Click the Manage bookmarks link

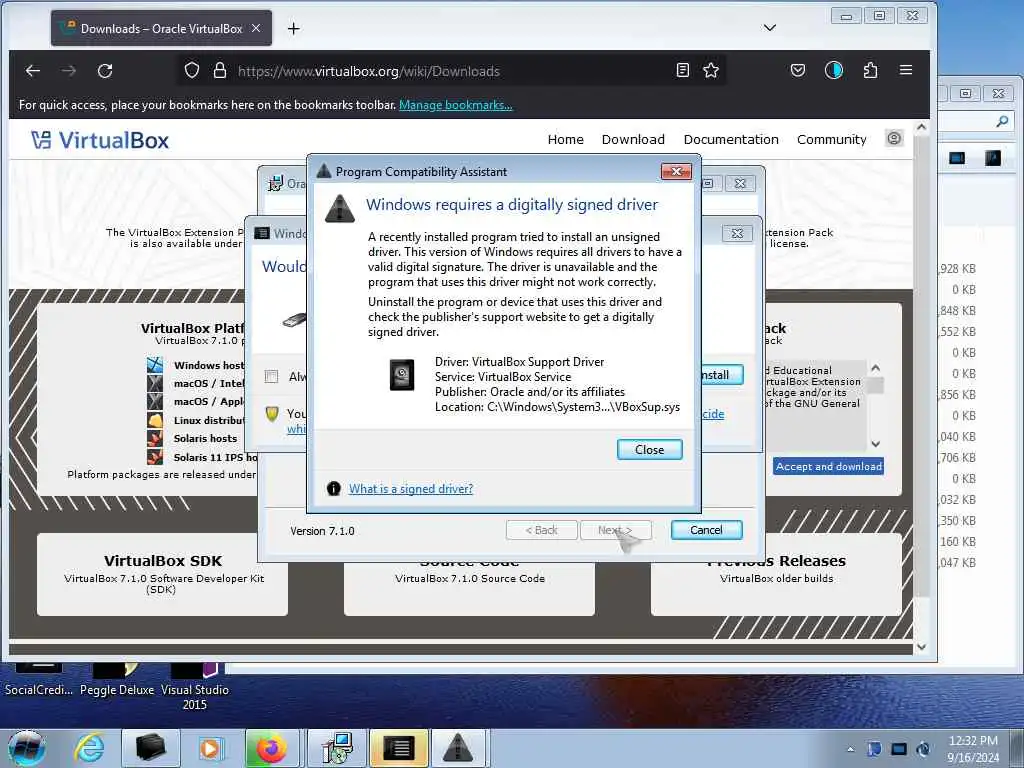click(x=456, y=105)
